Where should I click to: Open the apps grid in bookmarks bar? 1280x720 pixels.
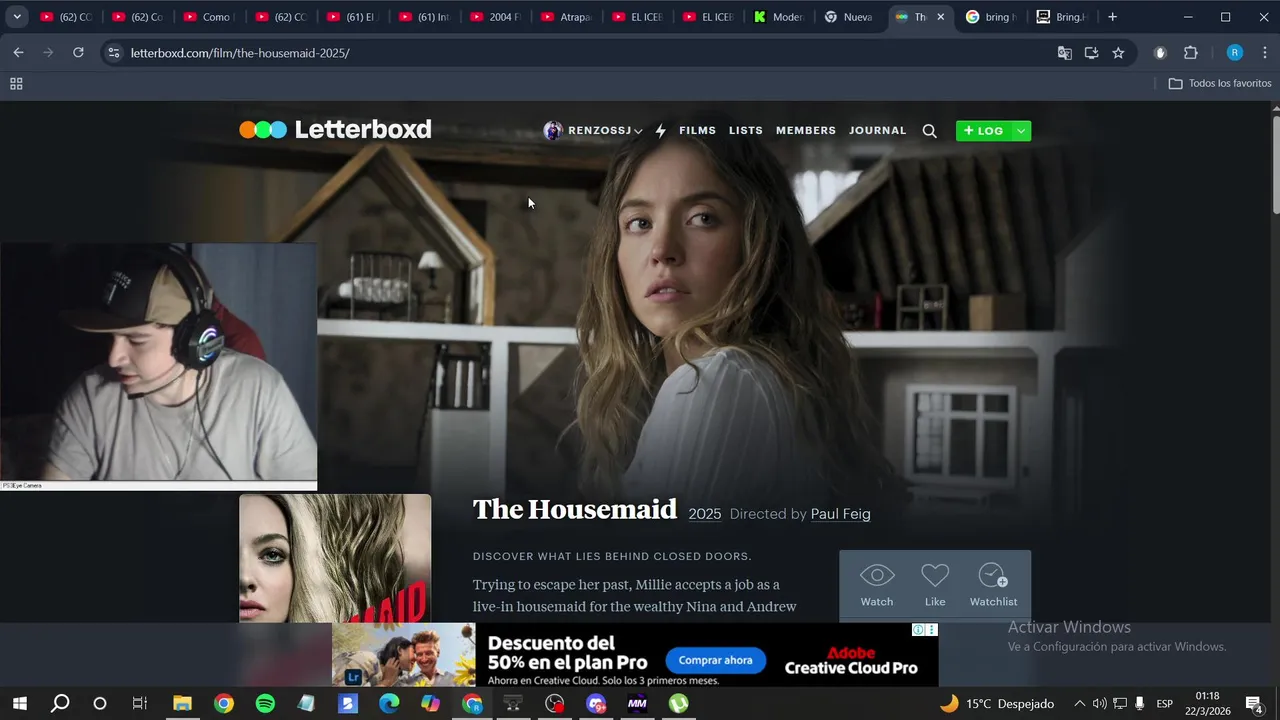click(x=16, y=84)
